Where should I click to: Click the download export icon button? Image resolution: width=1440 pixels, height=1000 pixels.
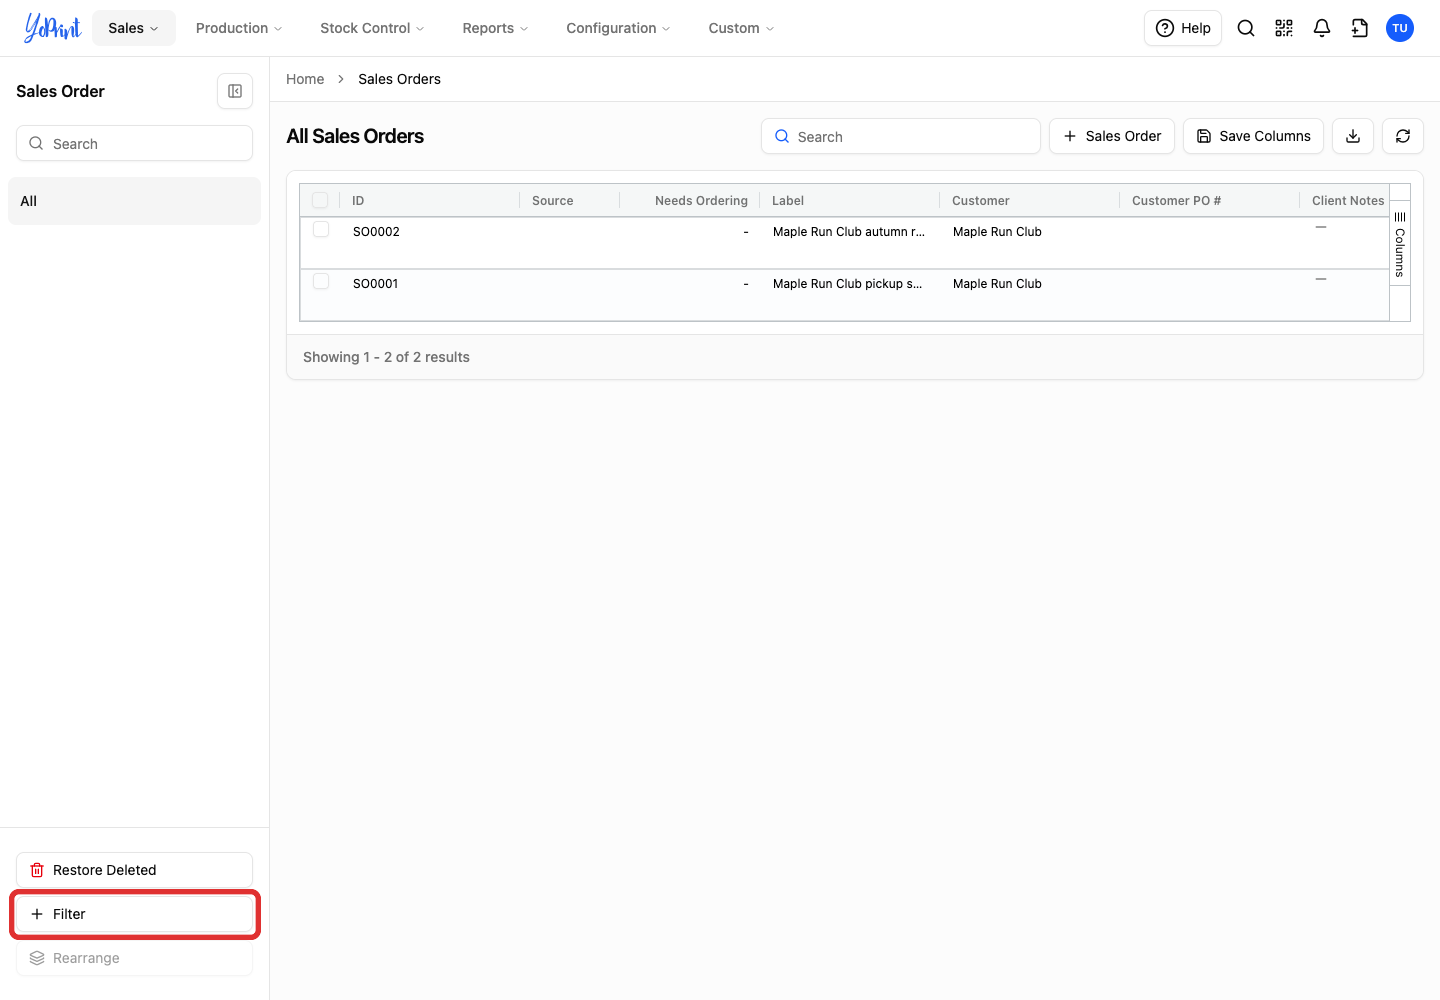coord(1353,136)
